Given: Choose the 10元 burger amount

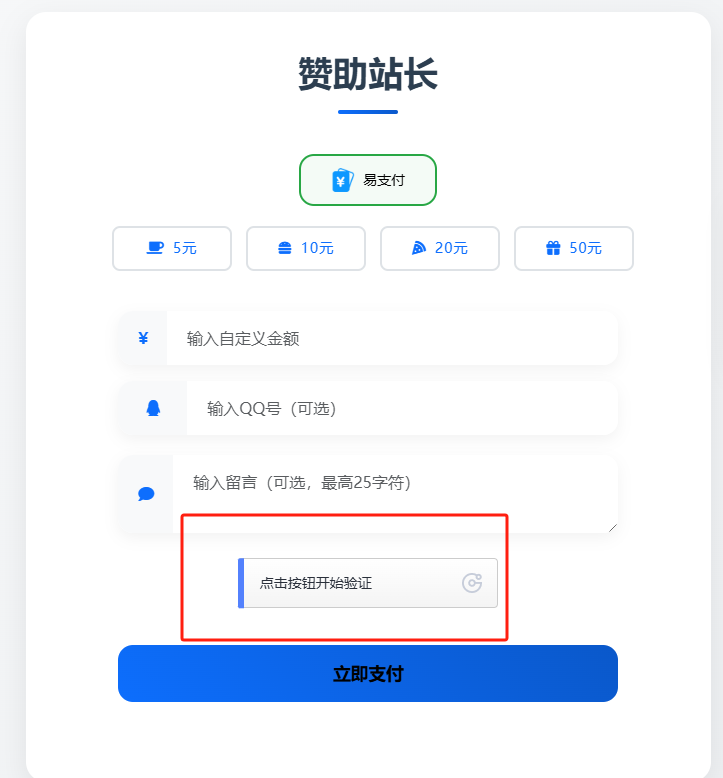Looking at the screenshot, I should (306, 249).
